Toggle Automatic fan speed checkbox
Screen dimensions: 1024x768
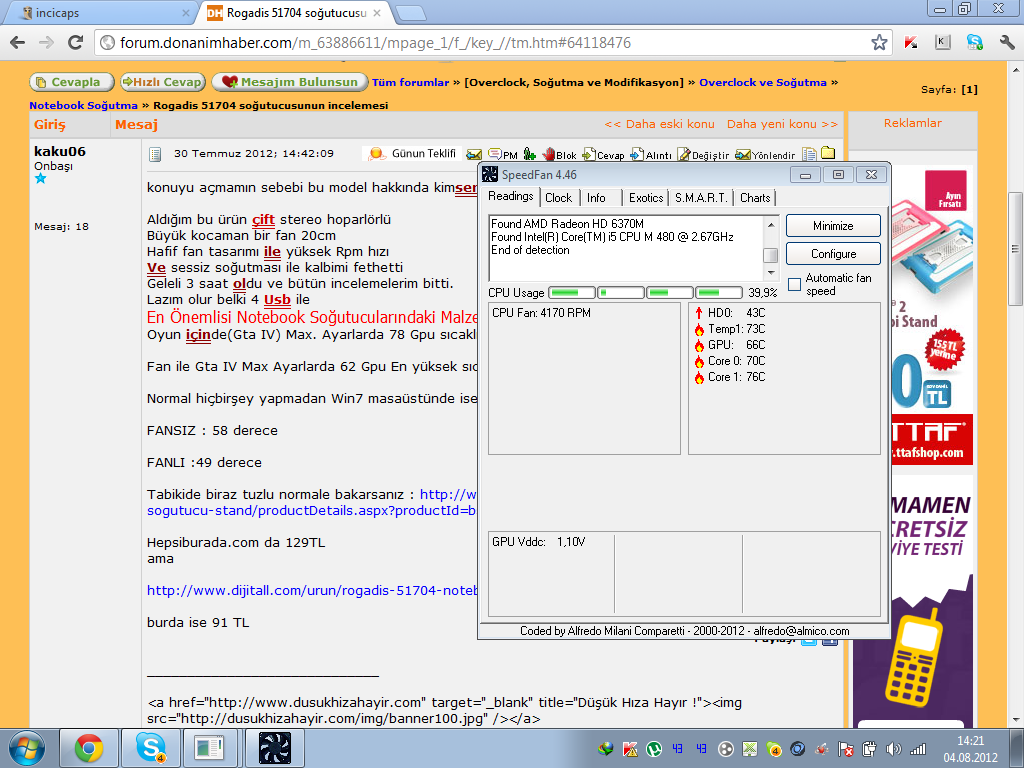pos(794,284)
